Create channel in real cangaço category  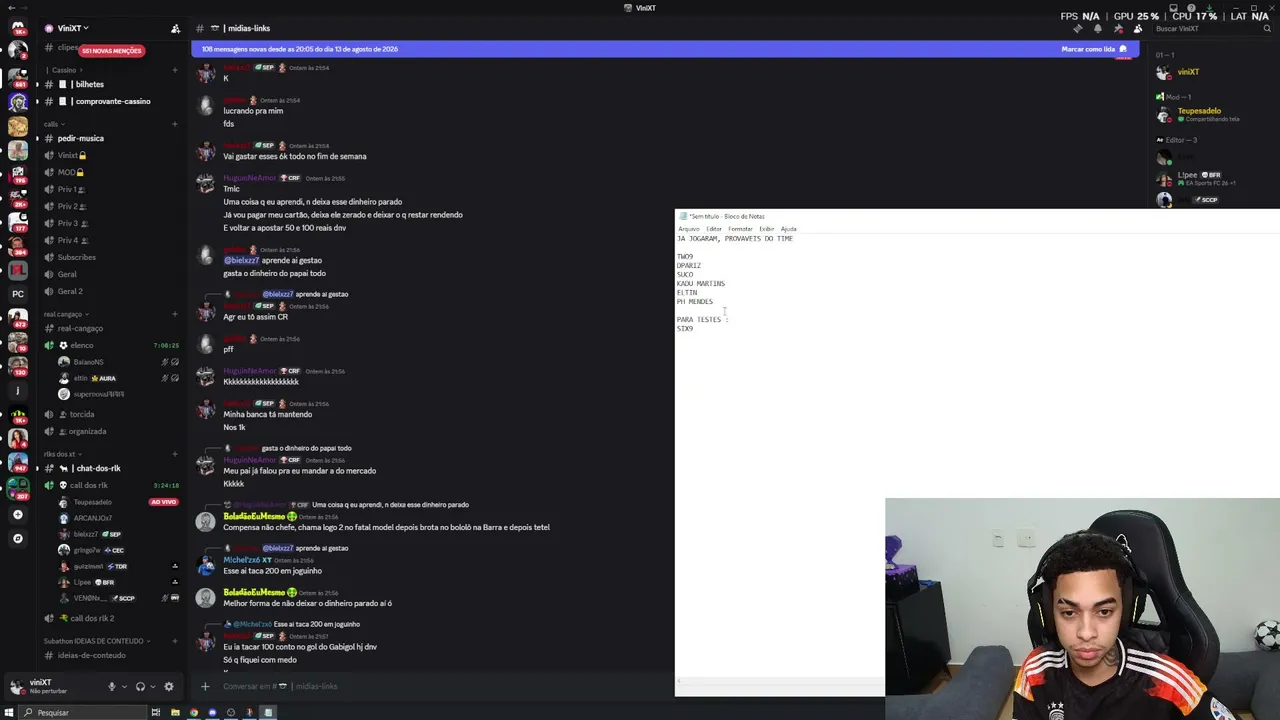[175, 314]
